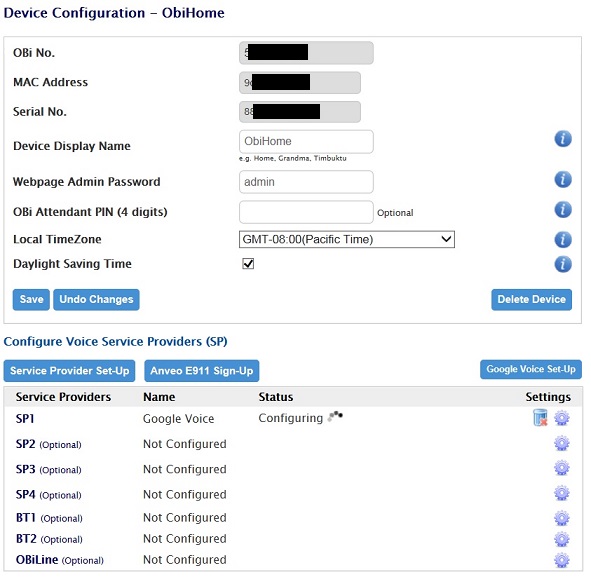This screenshot has height=577, width=591.
Task: Click 'Service Providers' column header
Action: pyautogui.click(x=63, y=397)
